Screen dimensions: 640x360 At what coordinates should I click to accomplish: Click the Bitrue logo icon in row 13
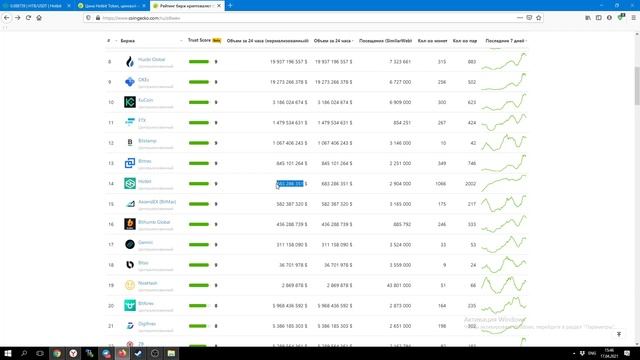click(x=130, y=163)
